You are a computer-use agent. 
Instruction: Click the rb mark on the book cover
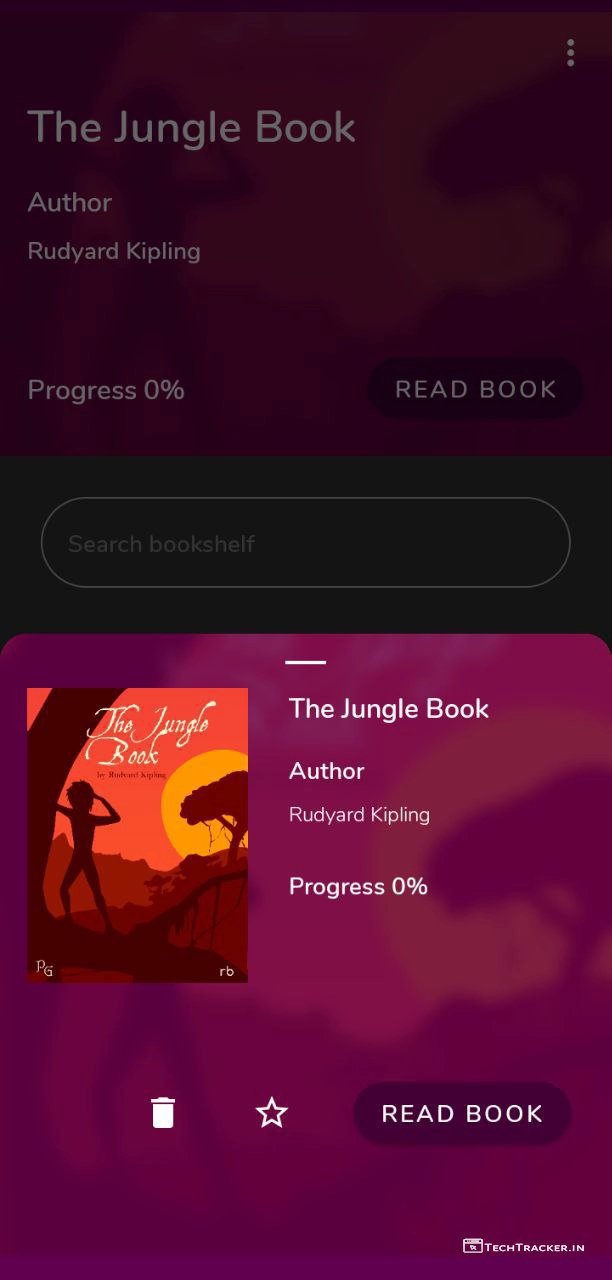click(226, 970)
